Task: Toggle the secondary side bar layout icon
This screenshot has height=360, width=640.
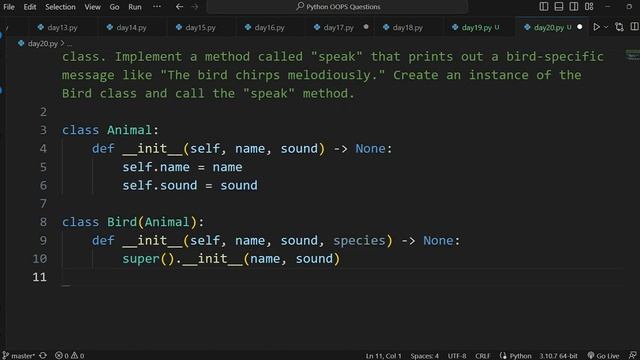Action: pos(573,7)
